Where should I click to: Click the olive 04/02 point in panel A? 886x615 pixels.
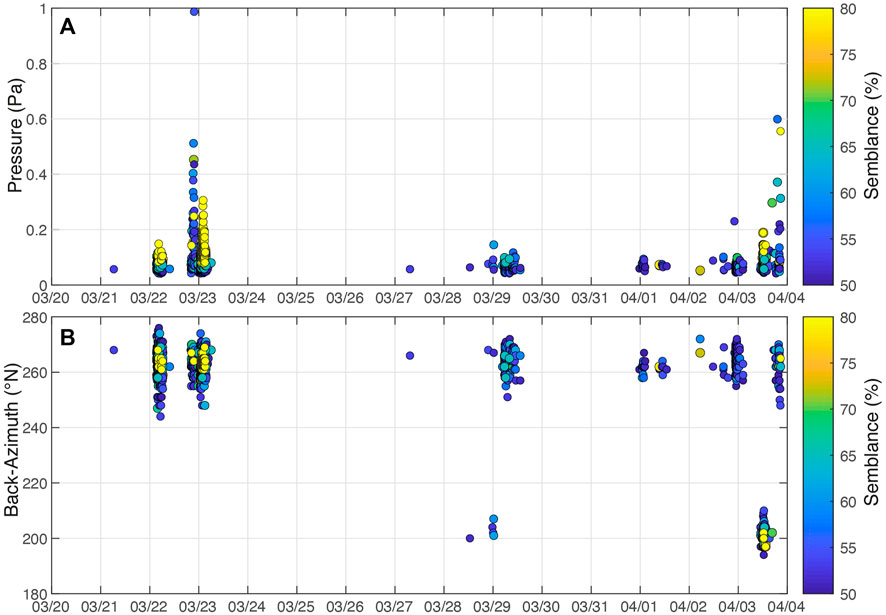[700, 270]
